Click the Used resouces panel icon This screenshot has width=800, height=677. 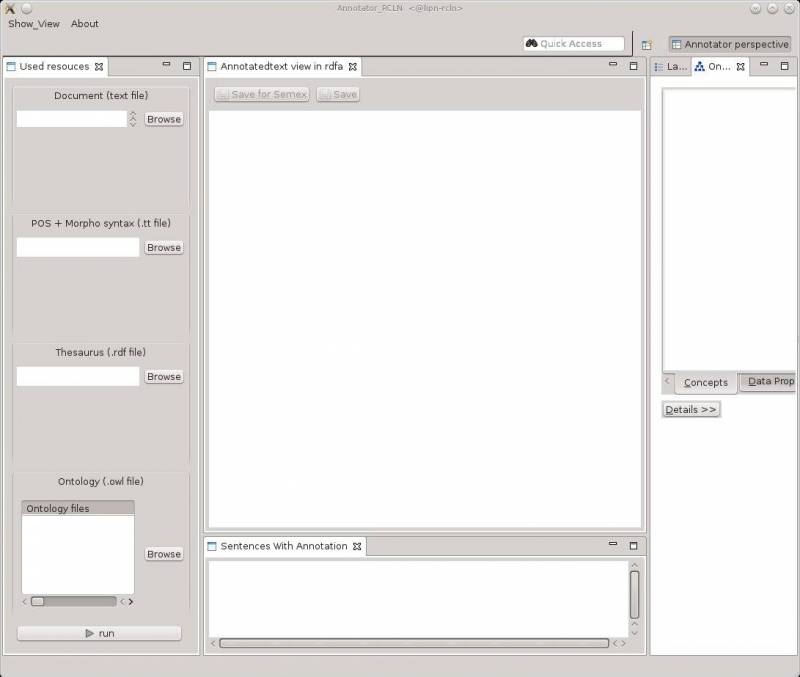tap(10, 67)
